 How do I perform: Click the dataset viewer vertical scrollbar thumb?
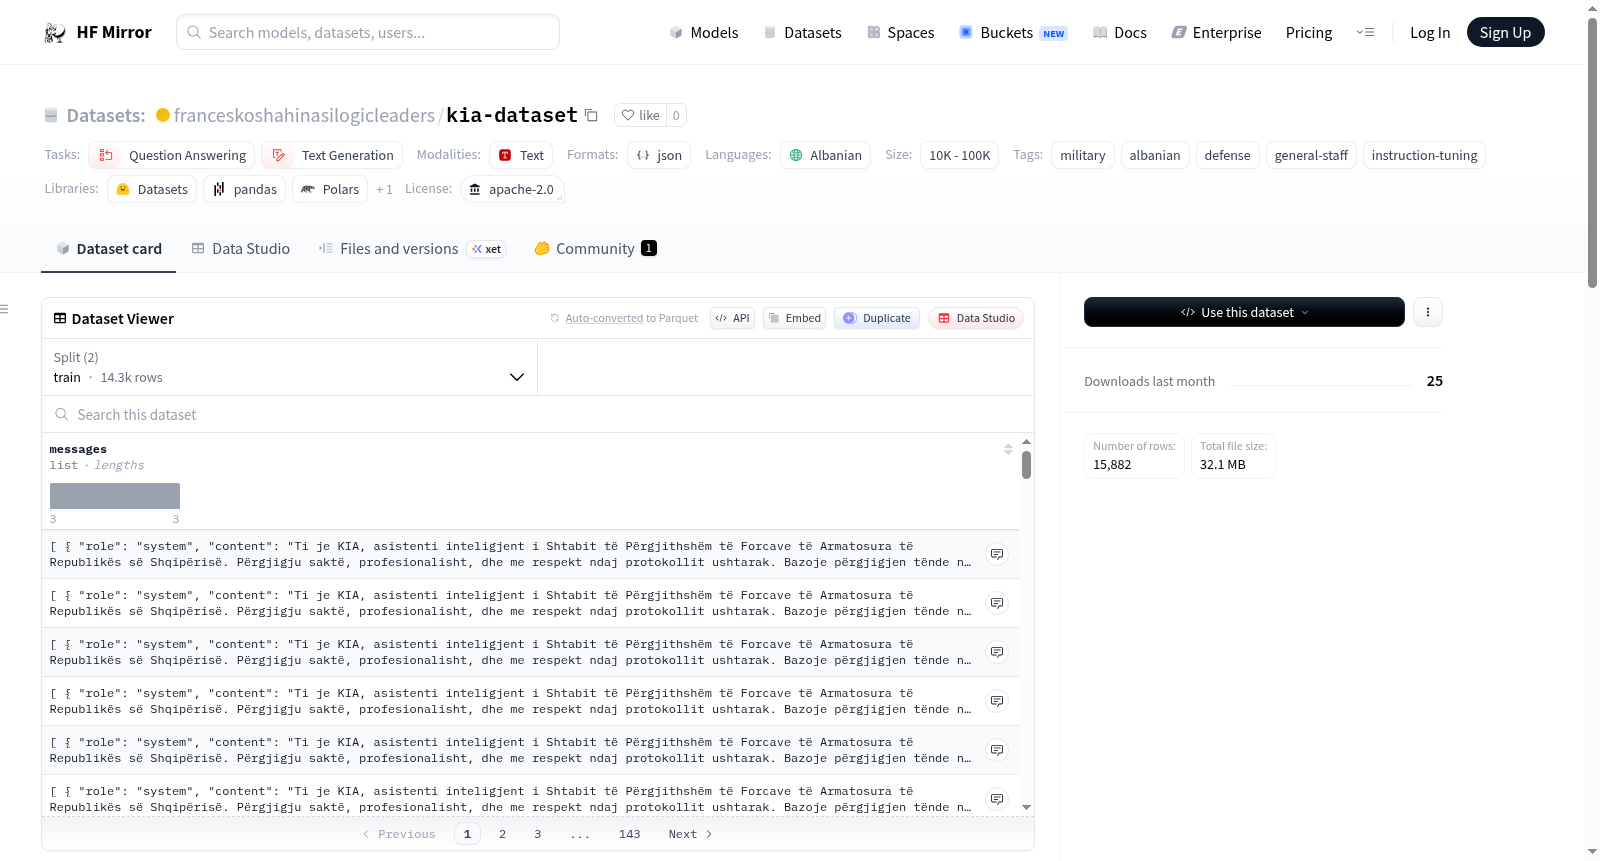(1026, 465)
